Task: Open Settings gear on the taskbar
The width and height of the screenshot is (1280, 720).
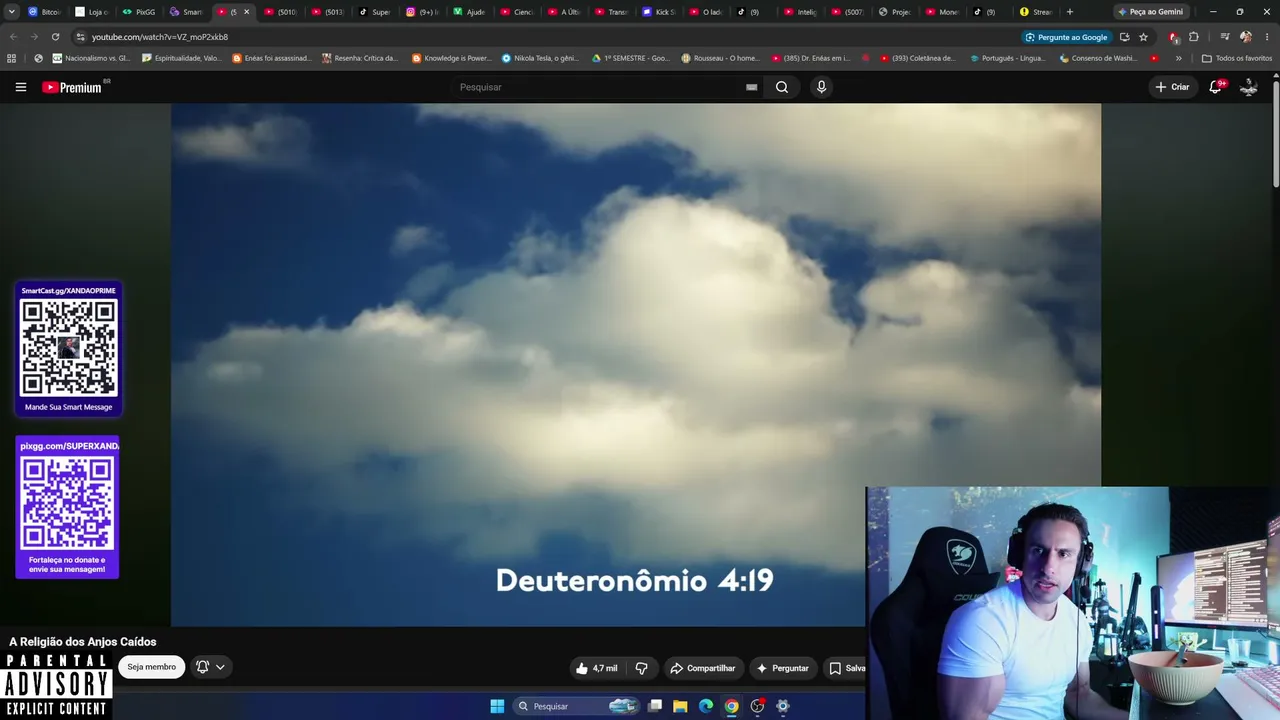Action: click(783, 706)
